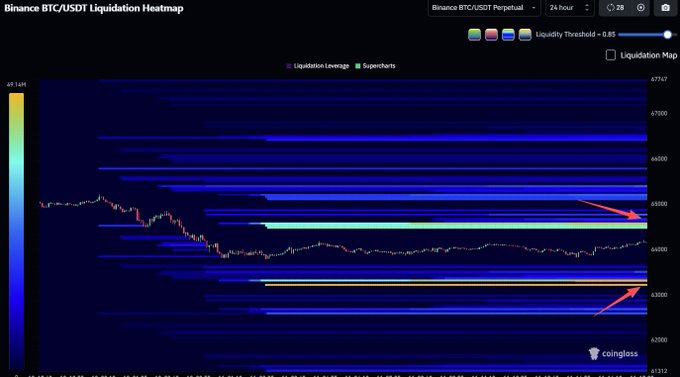This screenshot has height=377, width=680.
Task: Click the 66000 price axis label
Action: [659, 159]
